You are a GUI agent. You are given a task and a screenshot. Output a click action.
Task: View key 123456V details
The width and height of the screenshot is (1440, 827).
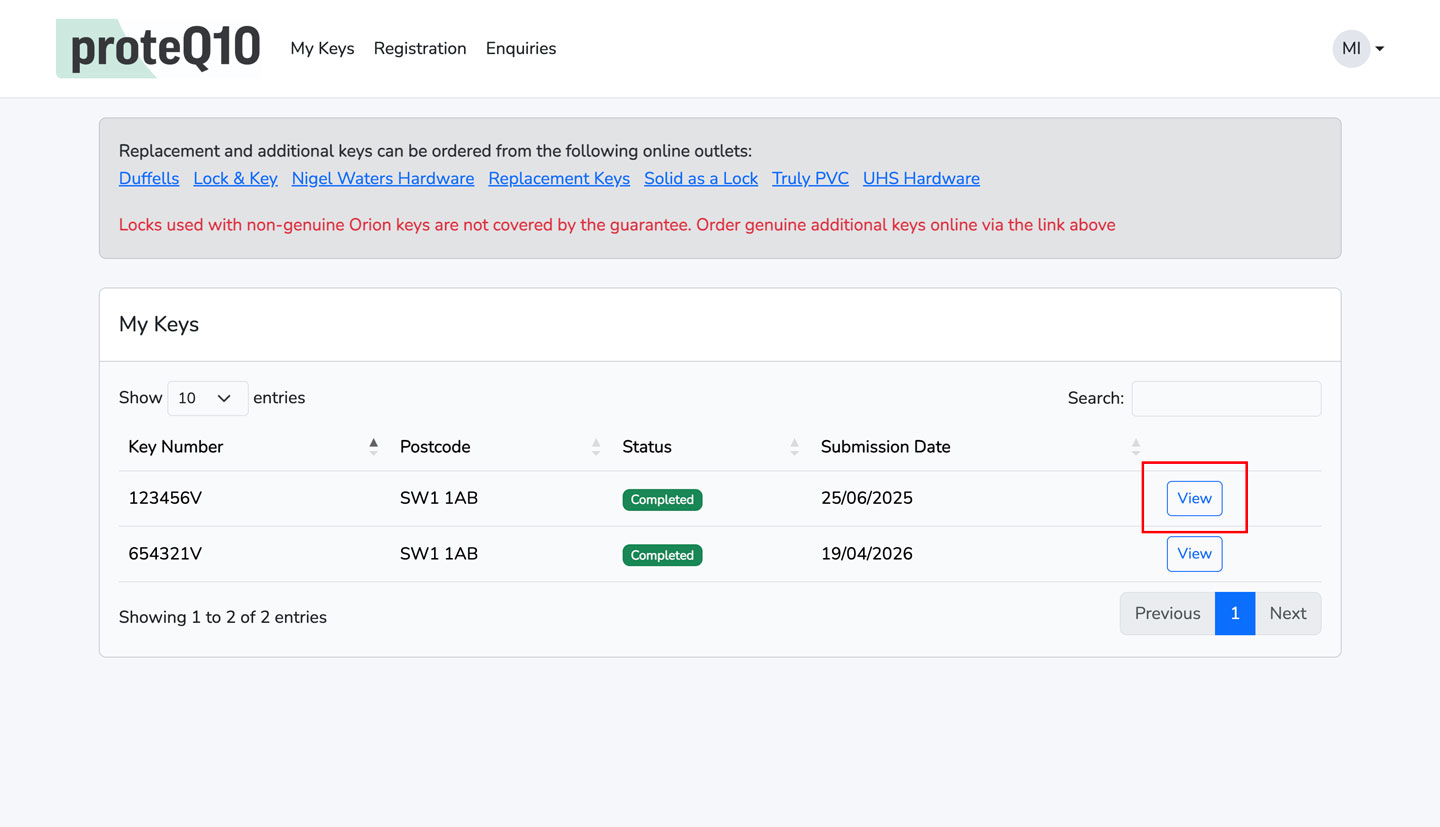pos(1194,498)
